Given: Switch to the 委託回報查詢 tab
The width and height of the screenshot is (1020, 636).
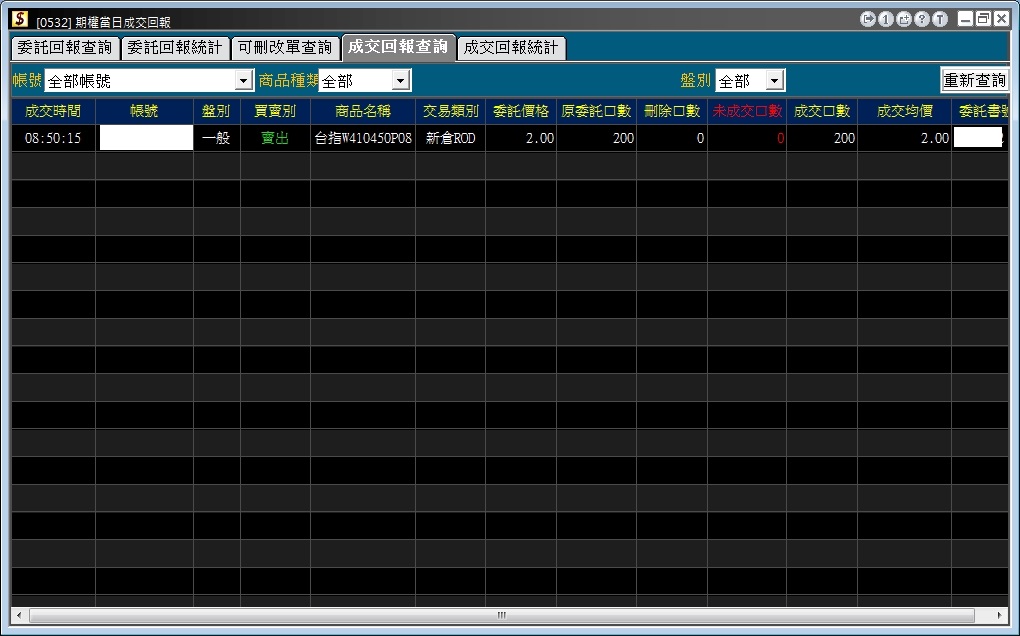Looking at the screenshot, I should pyautogui.click(x=65, y=47).
